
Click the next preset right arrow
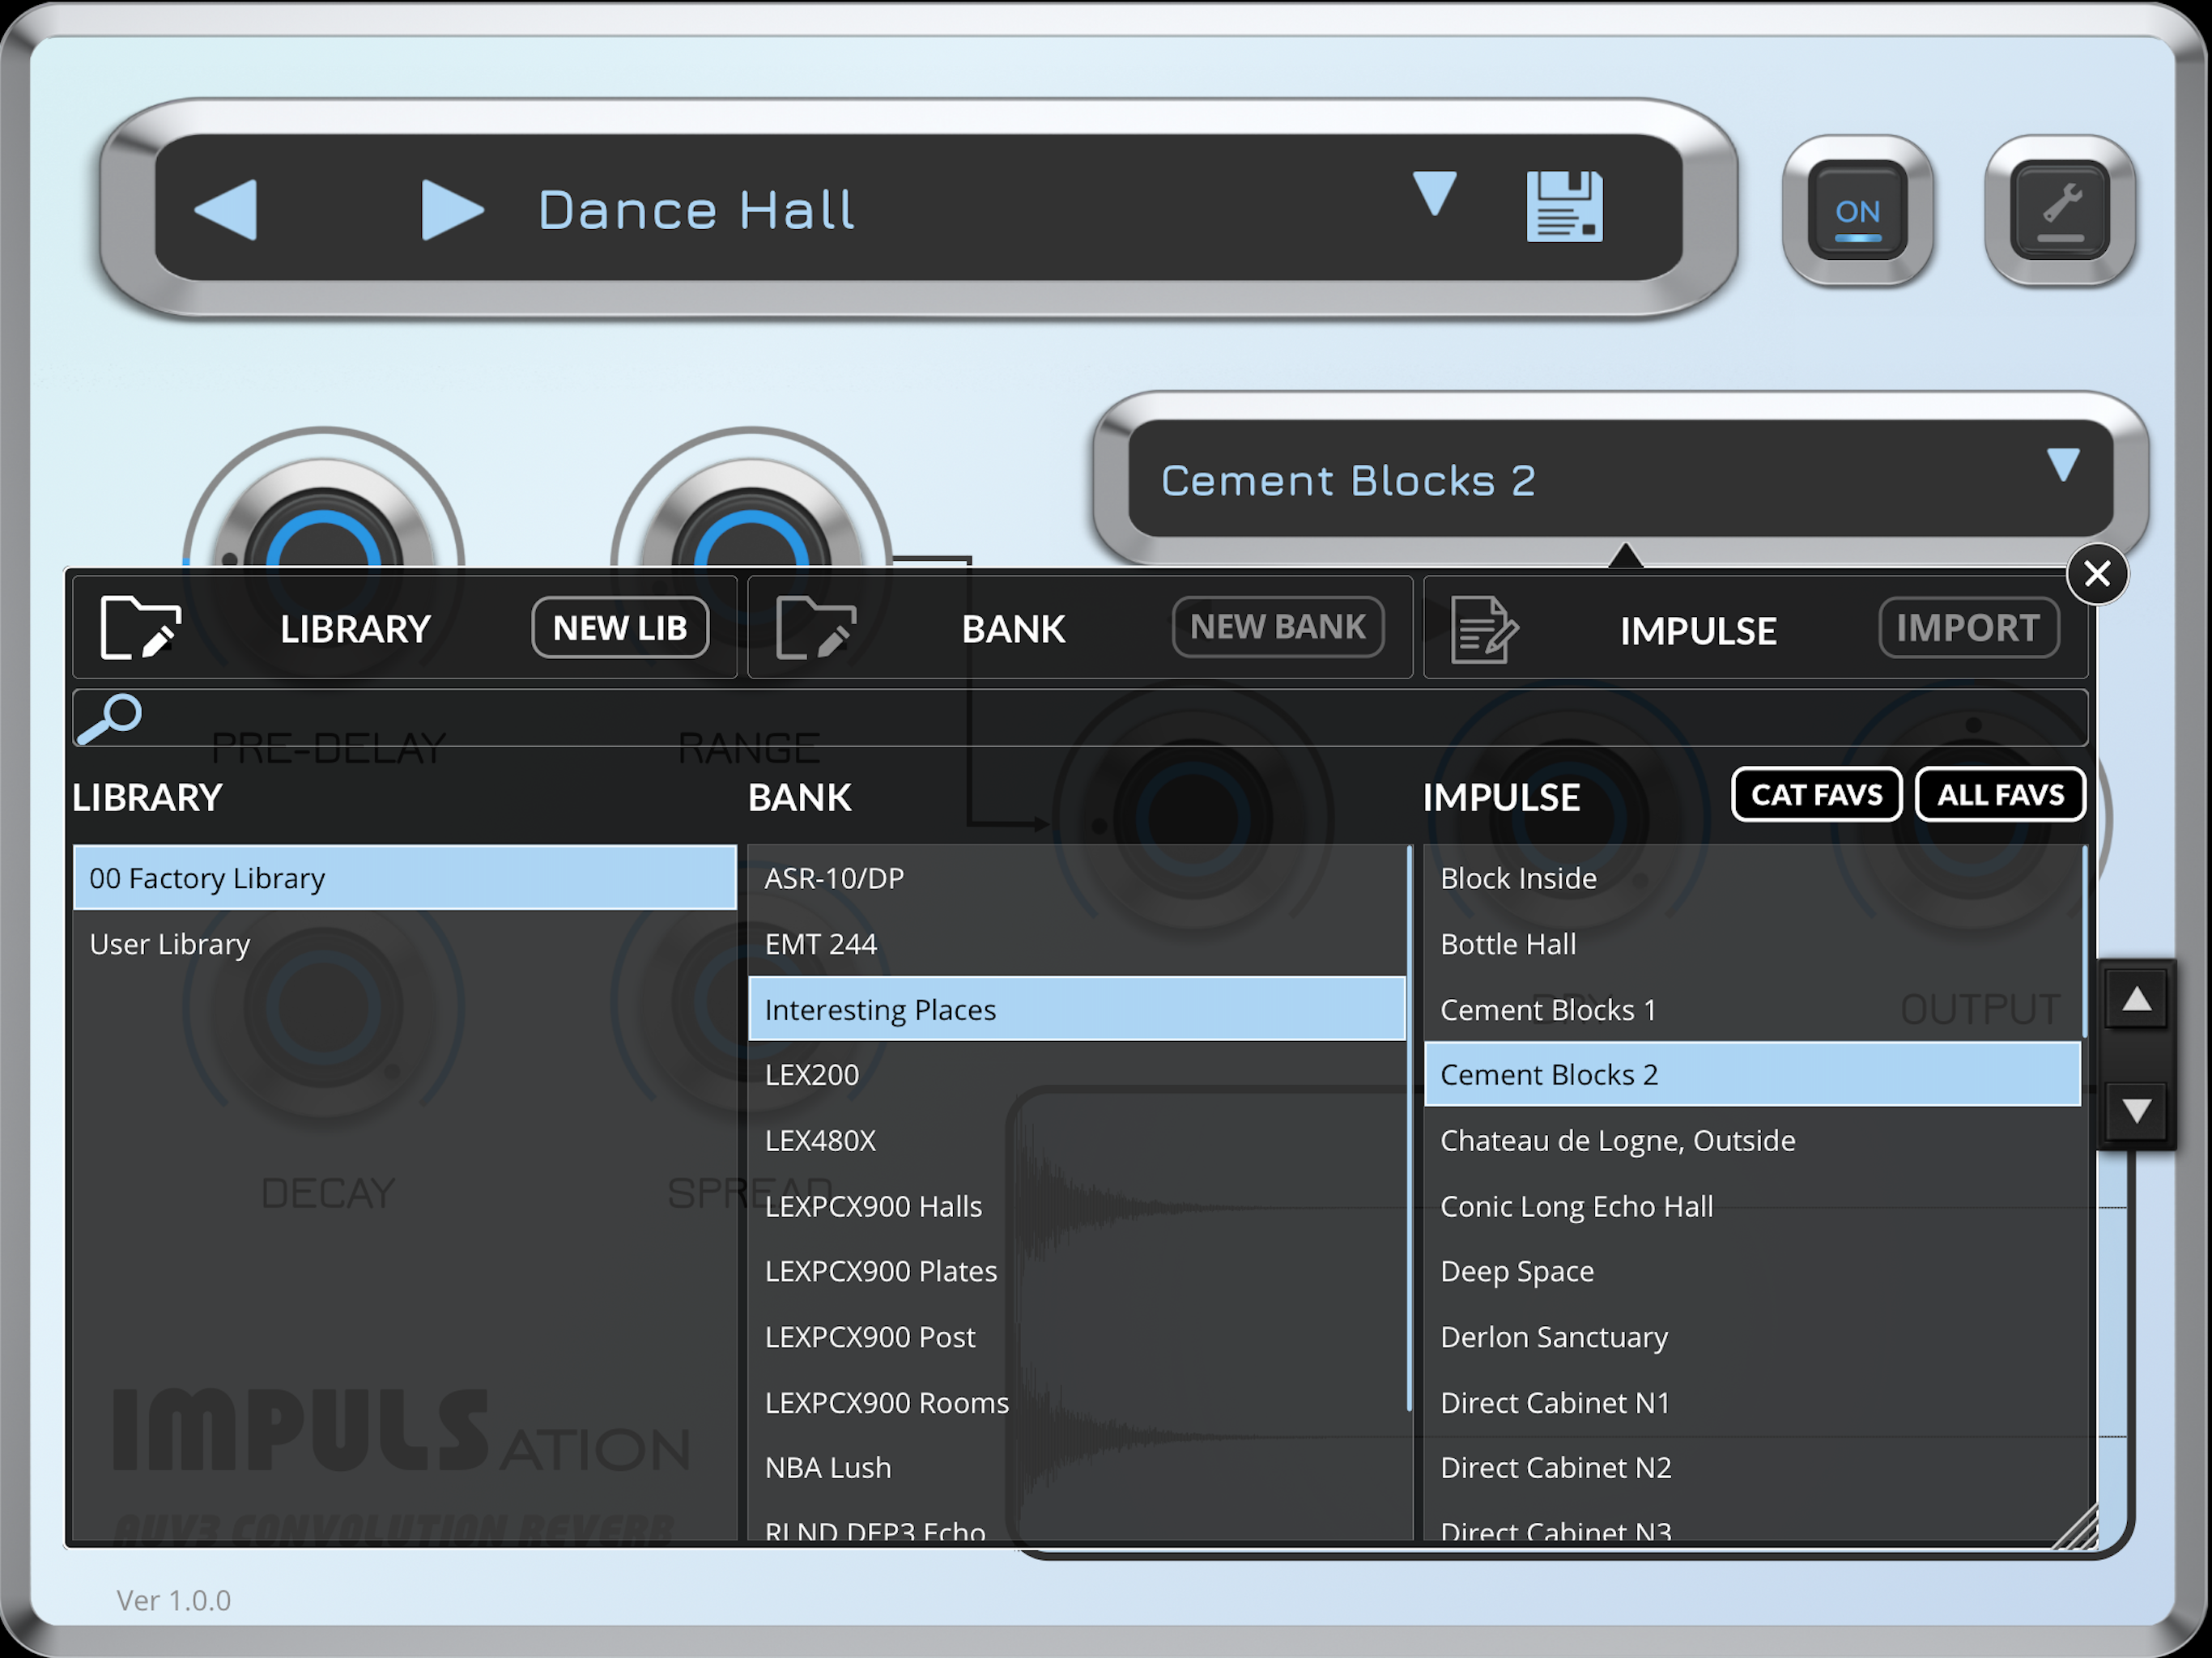[x=452, y=210]
